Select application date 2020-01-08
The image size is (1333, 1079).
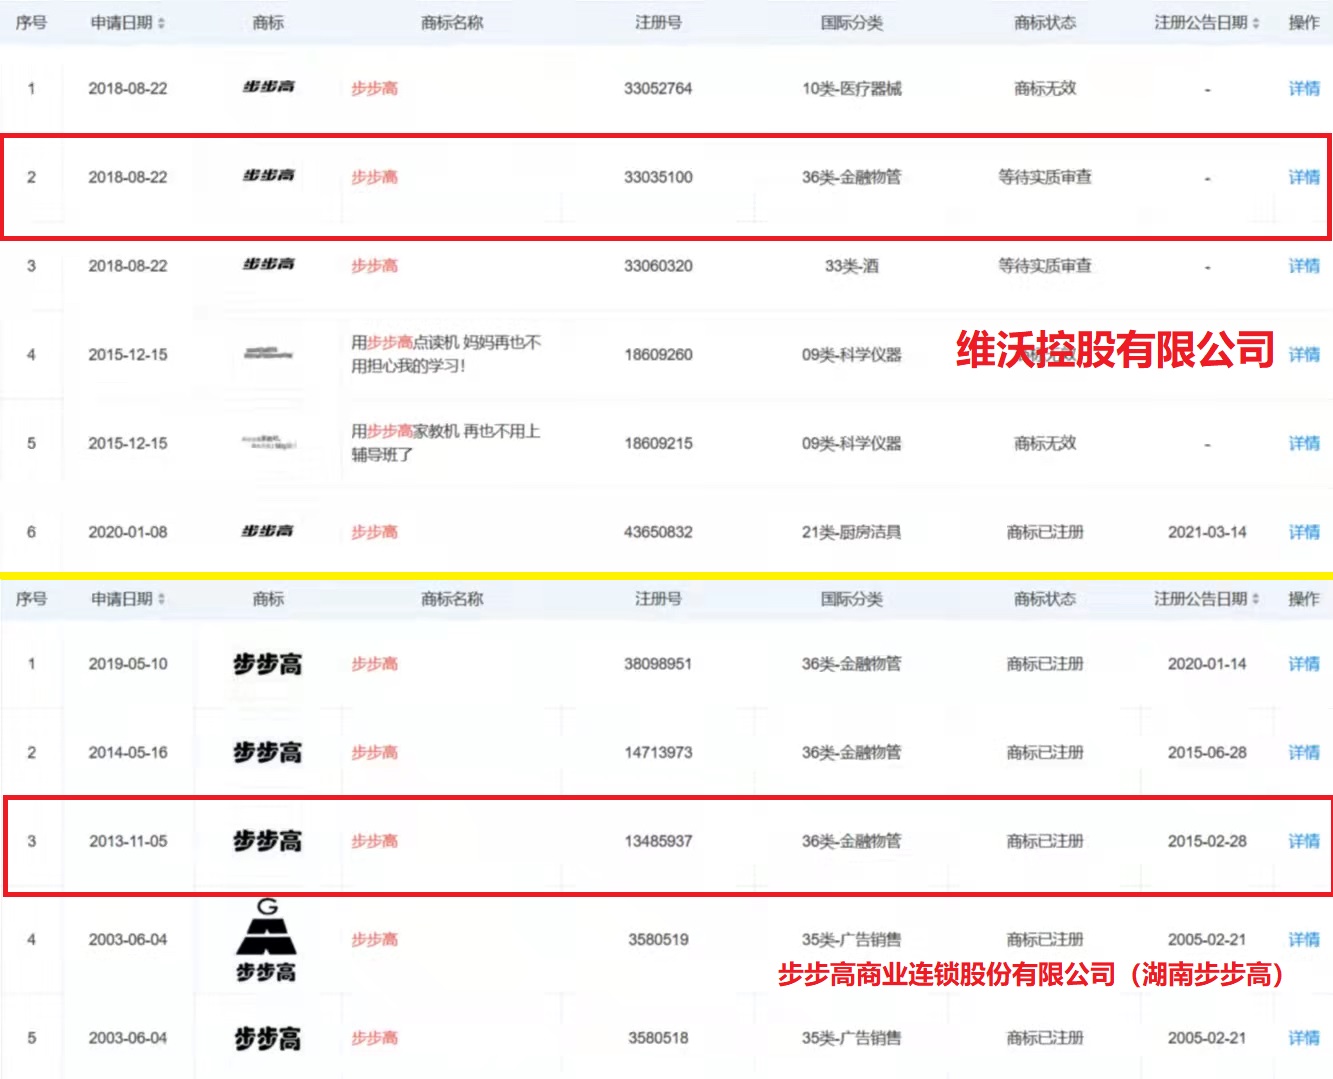[128, 532]
